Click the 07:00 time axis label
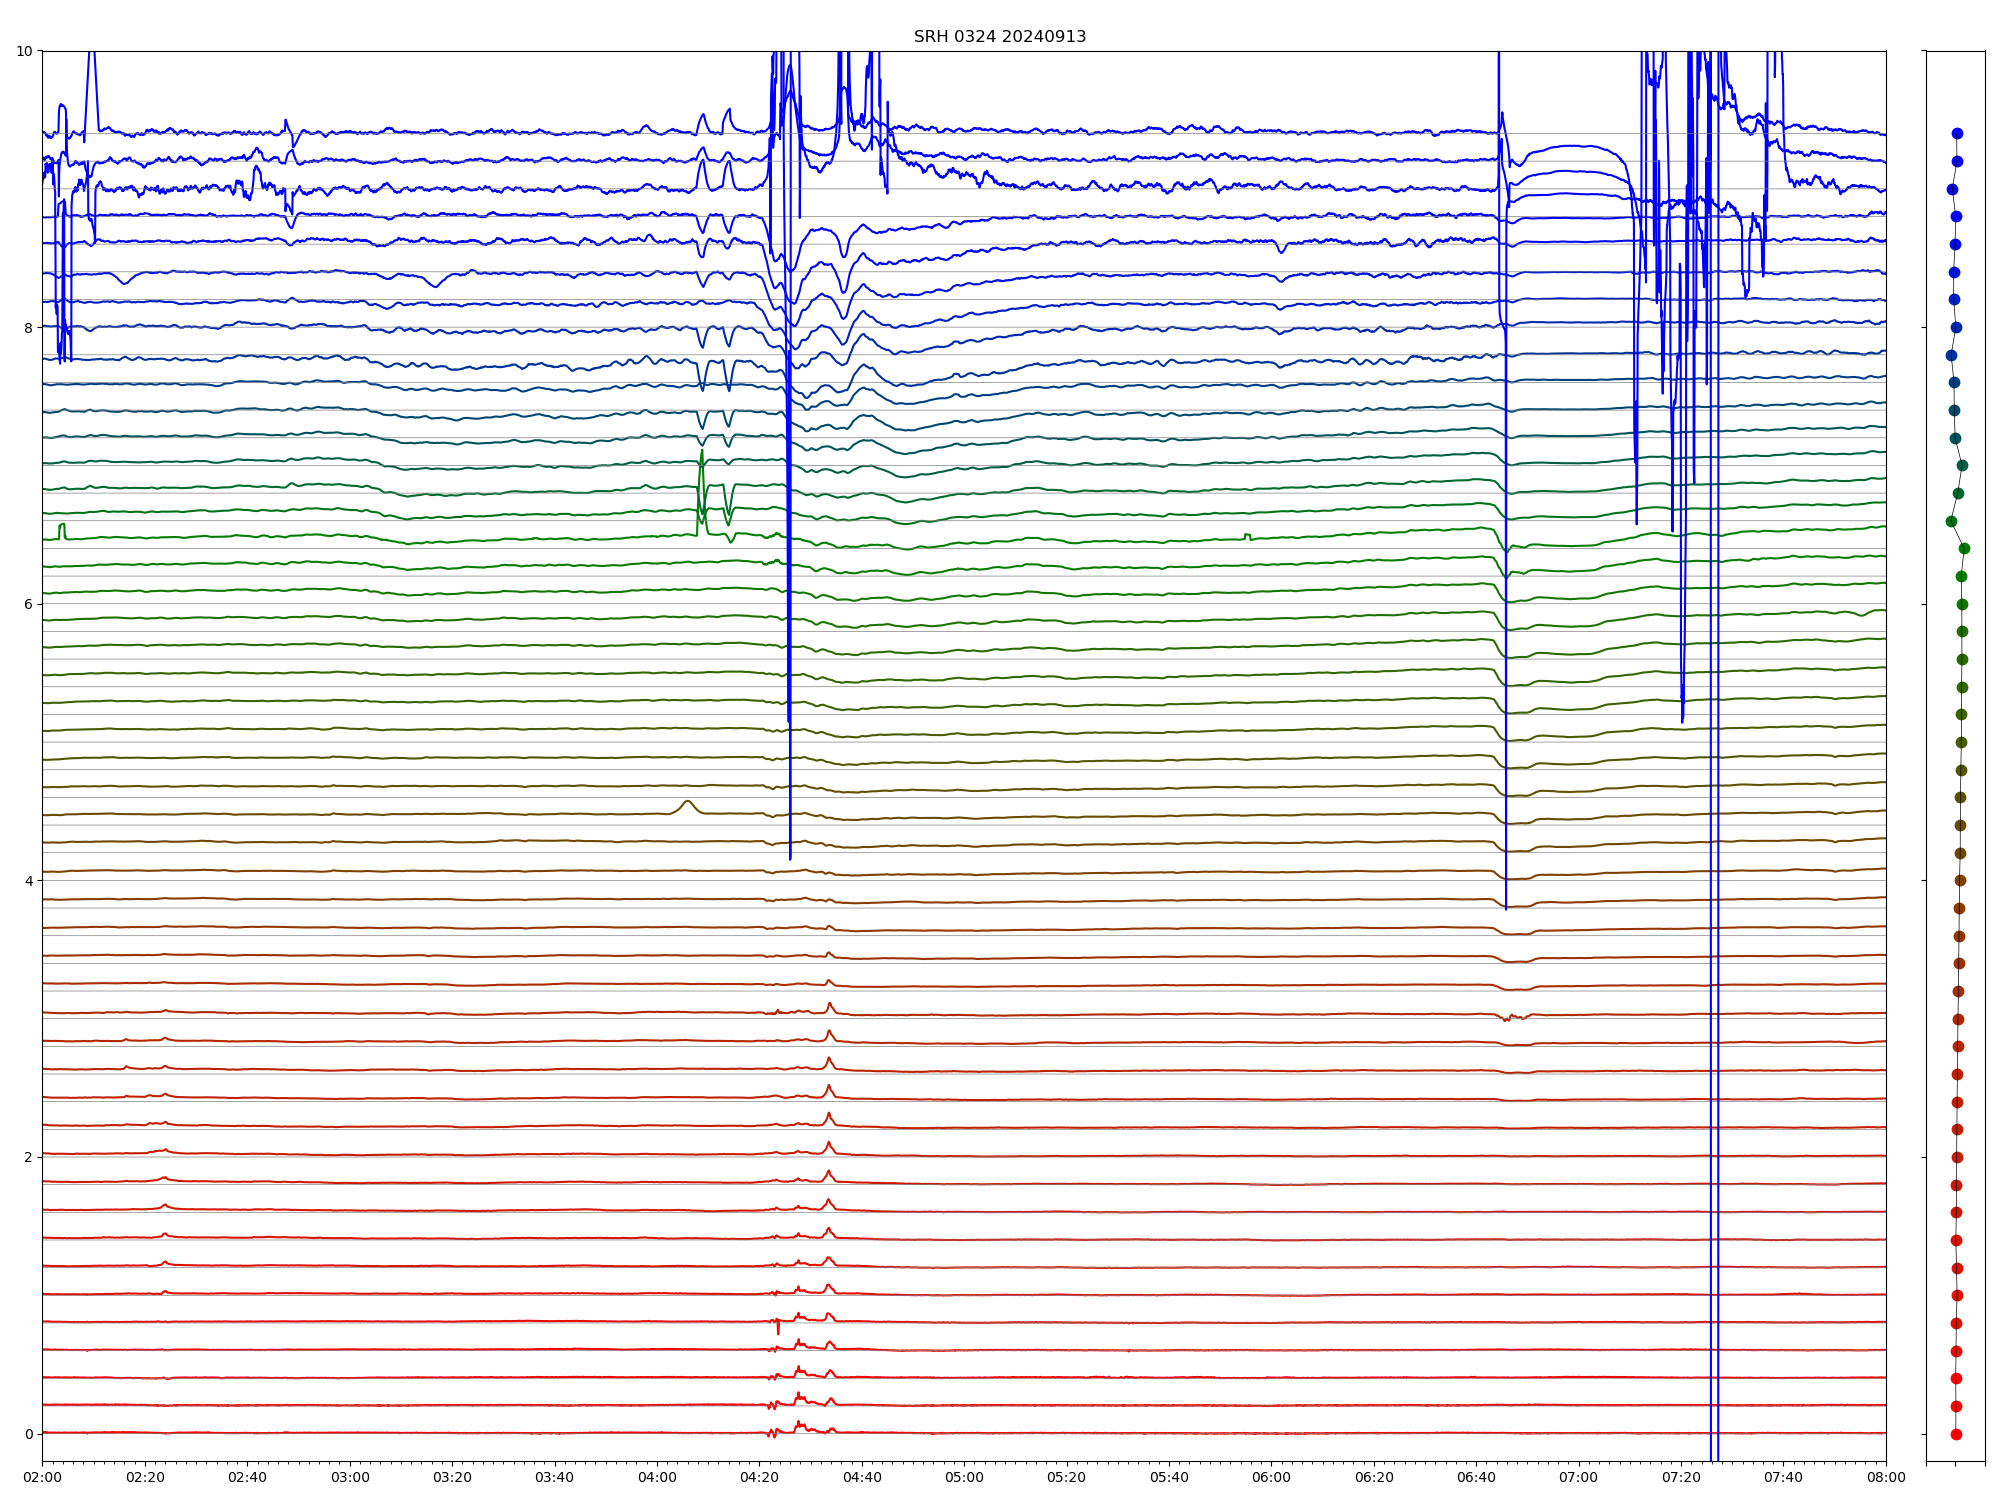This screenshot has height=1500, width=2000. click(1579, 1477)
